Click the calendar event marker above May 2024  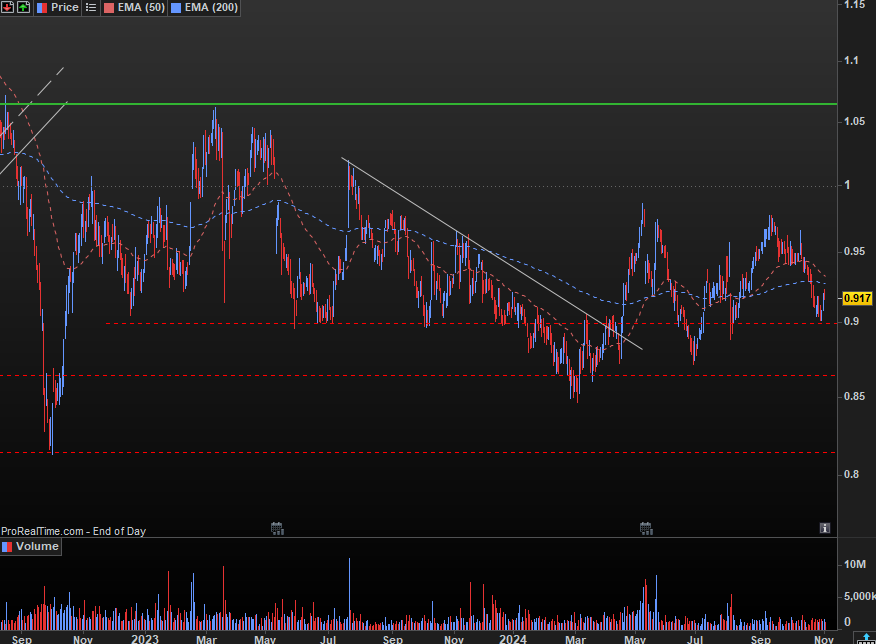click(646, 528)
